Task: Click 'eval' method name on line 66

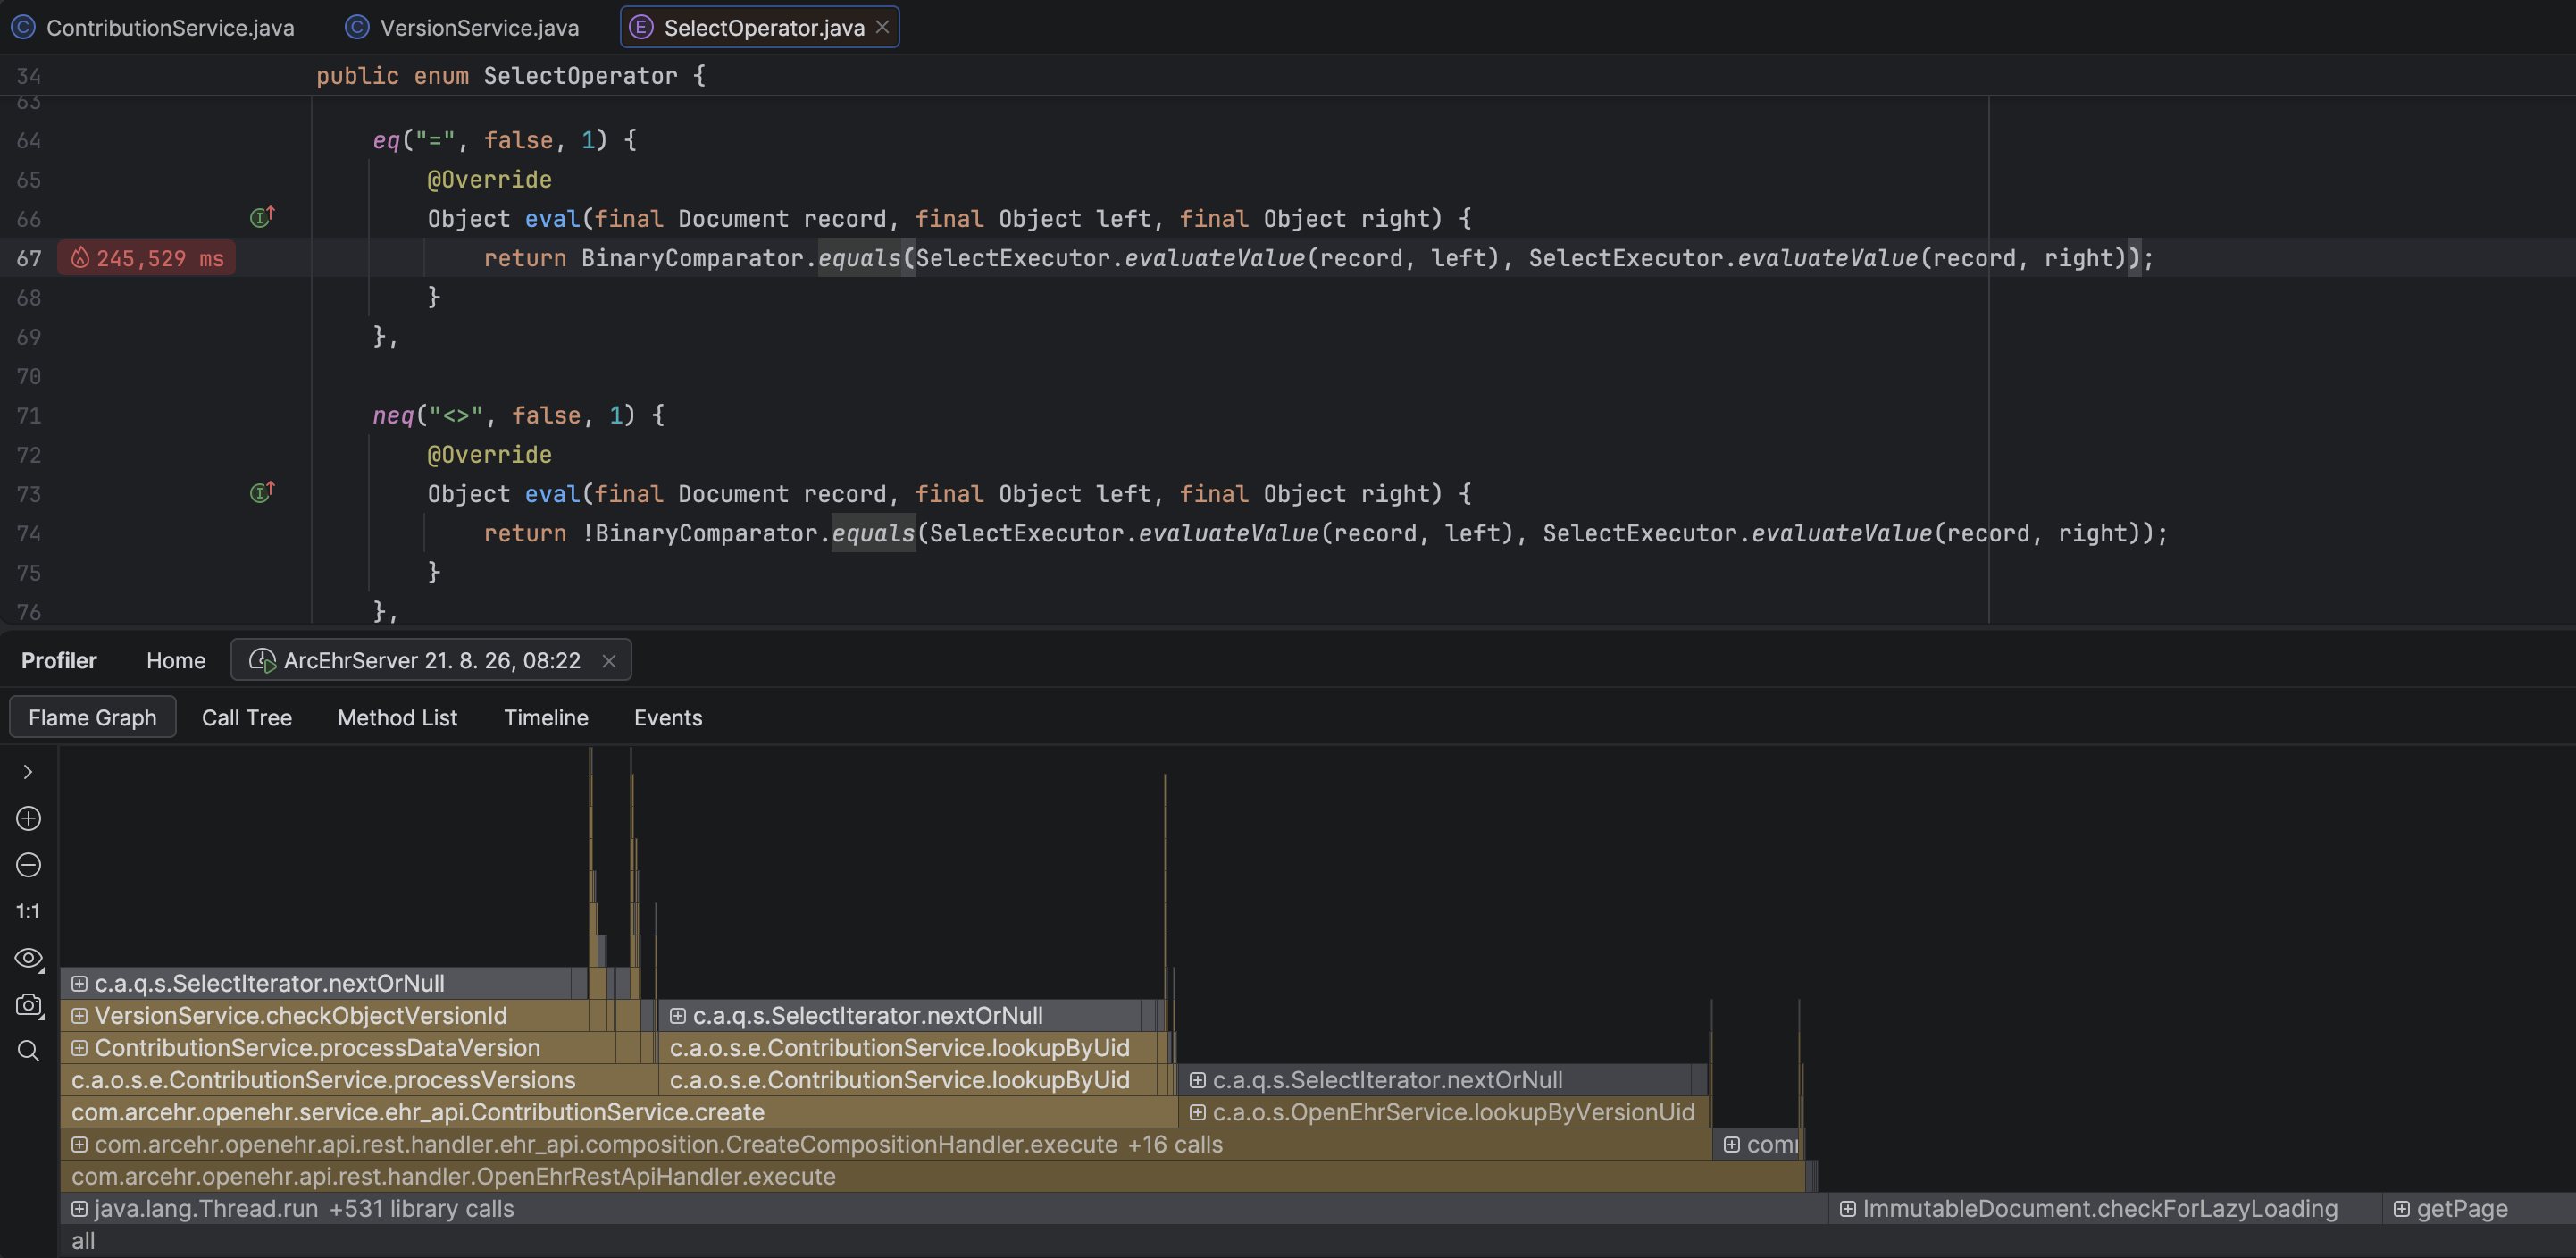Action: [552, 218]
